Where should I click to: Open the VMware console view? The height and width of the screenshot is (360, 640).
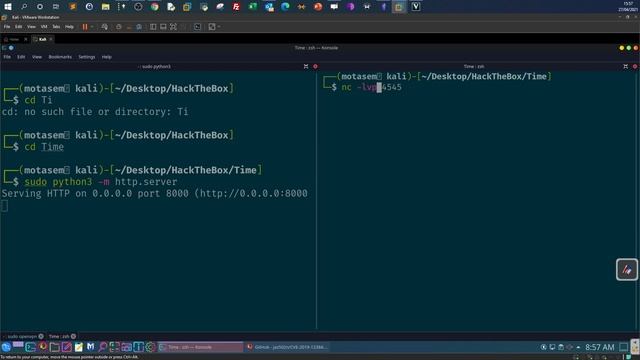coord(198,27)
